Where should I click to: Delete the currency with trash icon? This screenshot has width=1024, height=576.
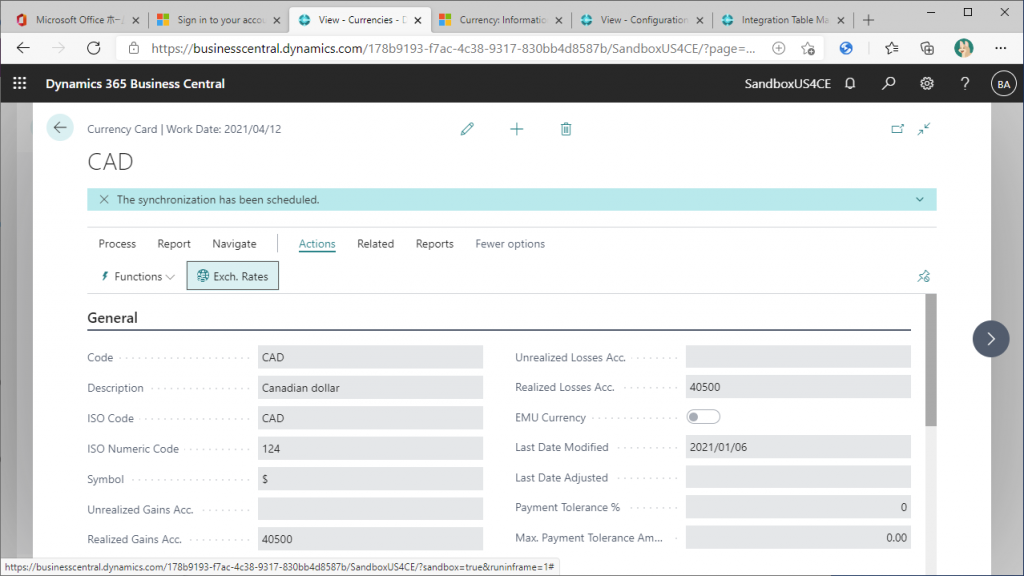pos(566,129)
